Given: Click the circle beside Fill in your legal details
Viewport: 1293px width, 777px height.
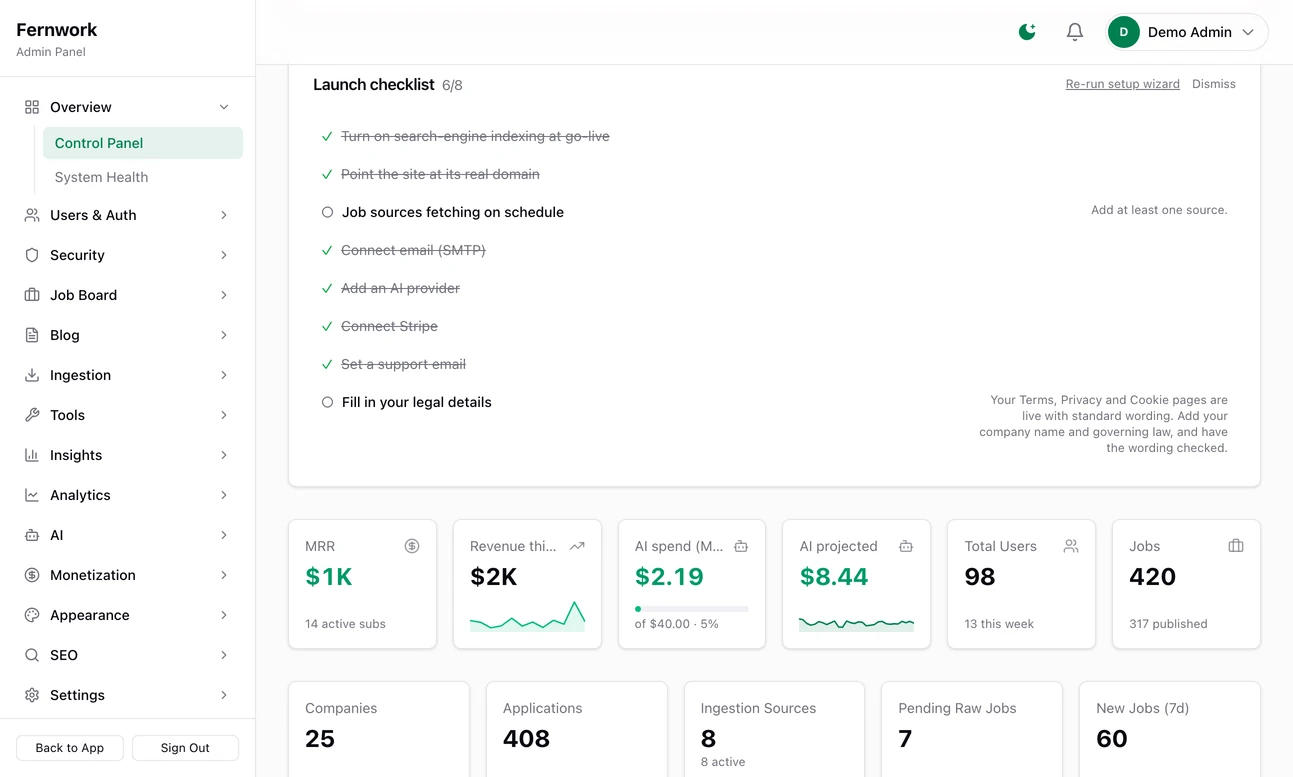Looking at the screenshot, I should pos(327,402).
